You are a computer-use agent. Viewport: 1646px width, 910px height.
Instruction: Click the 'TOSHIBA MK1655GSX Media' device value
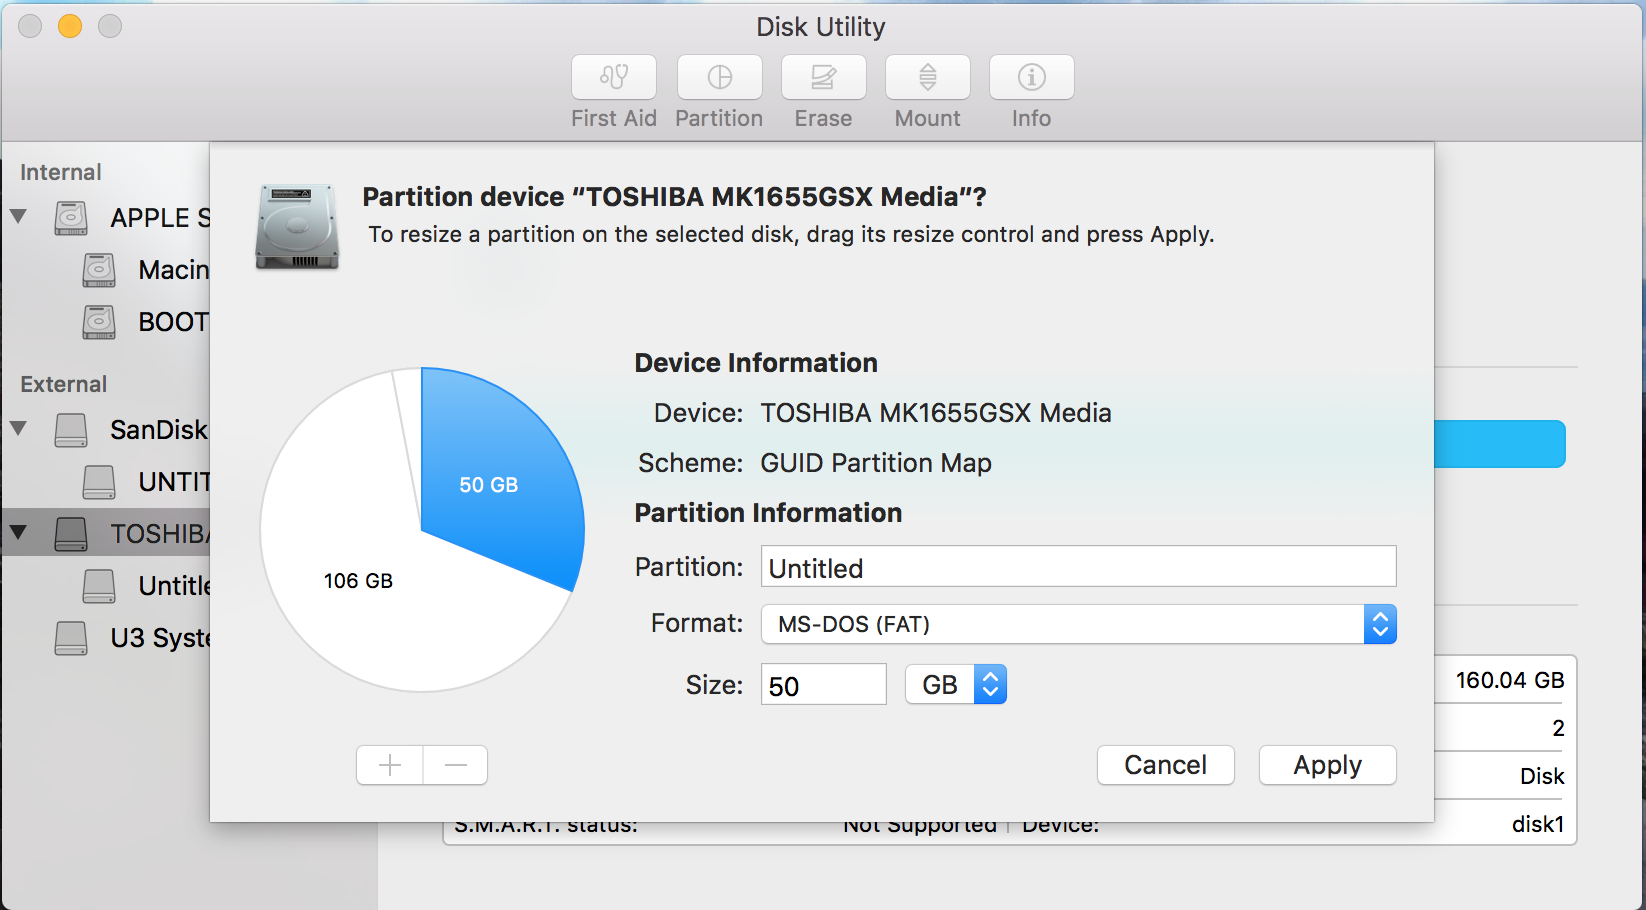point(936,413)
